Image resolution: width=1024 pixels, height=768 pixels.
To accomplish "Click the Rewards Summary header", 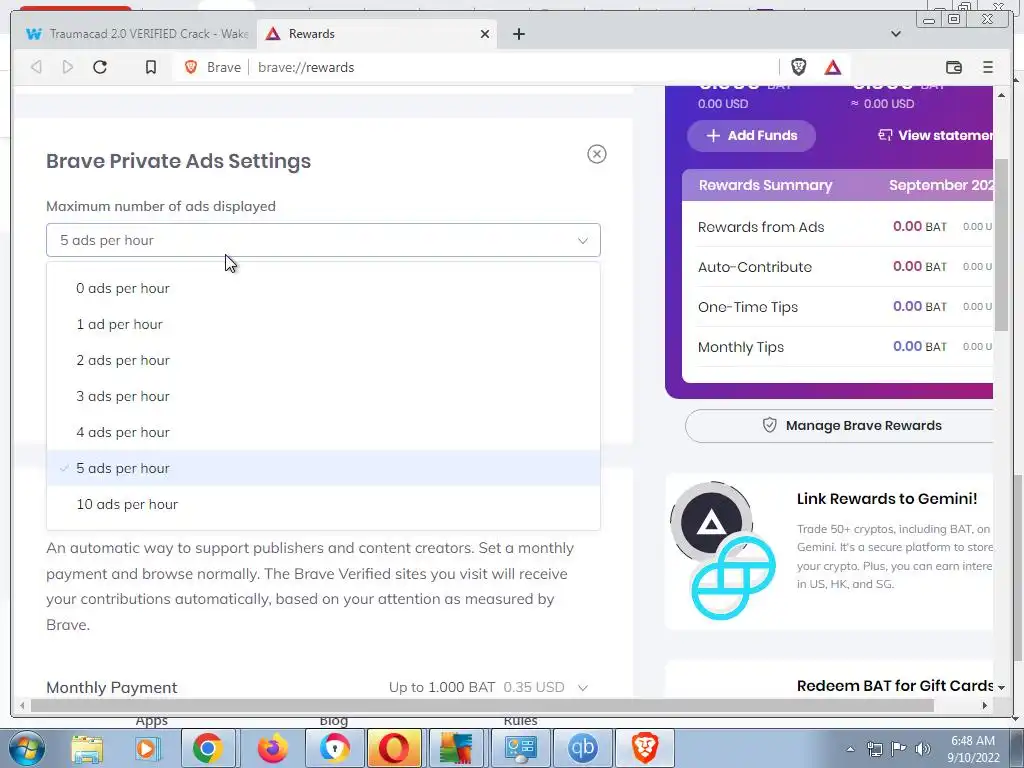I will (765, 185).
